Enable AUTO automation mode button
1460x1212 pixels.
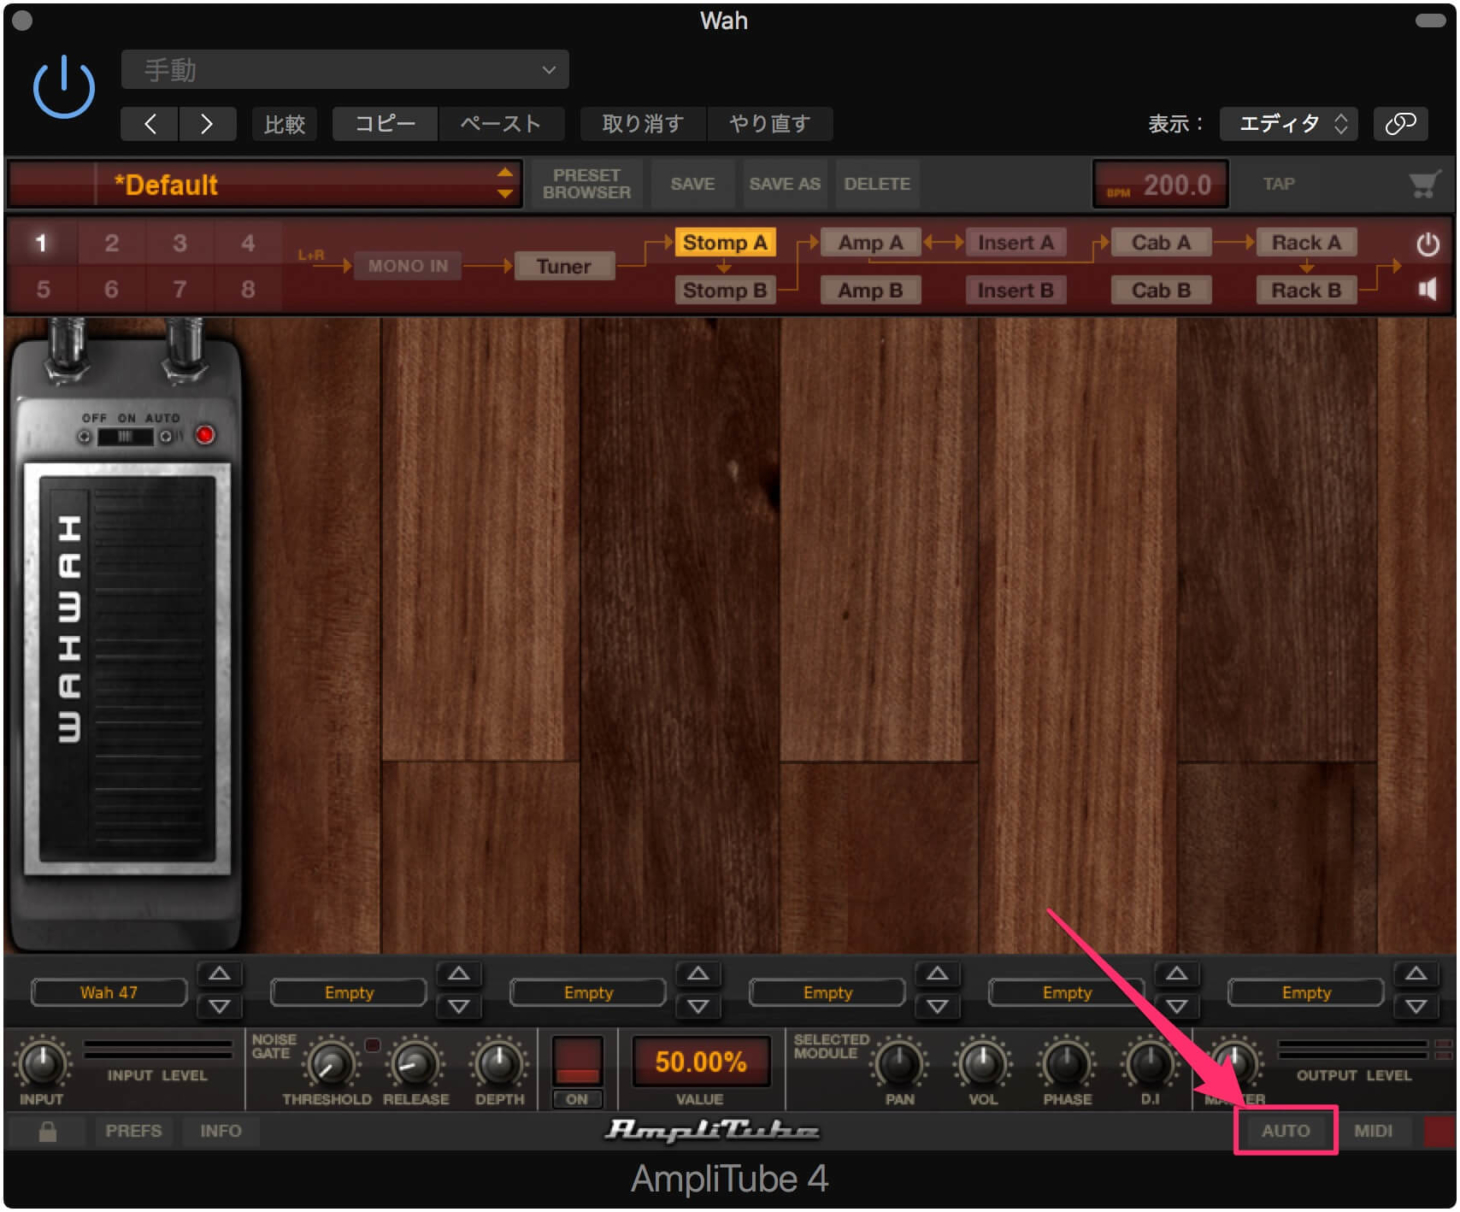[1285, 1131]
